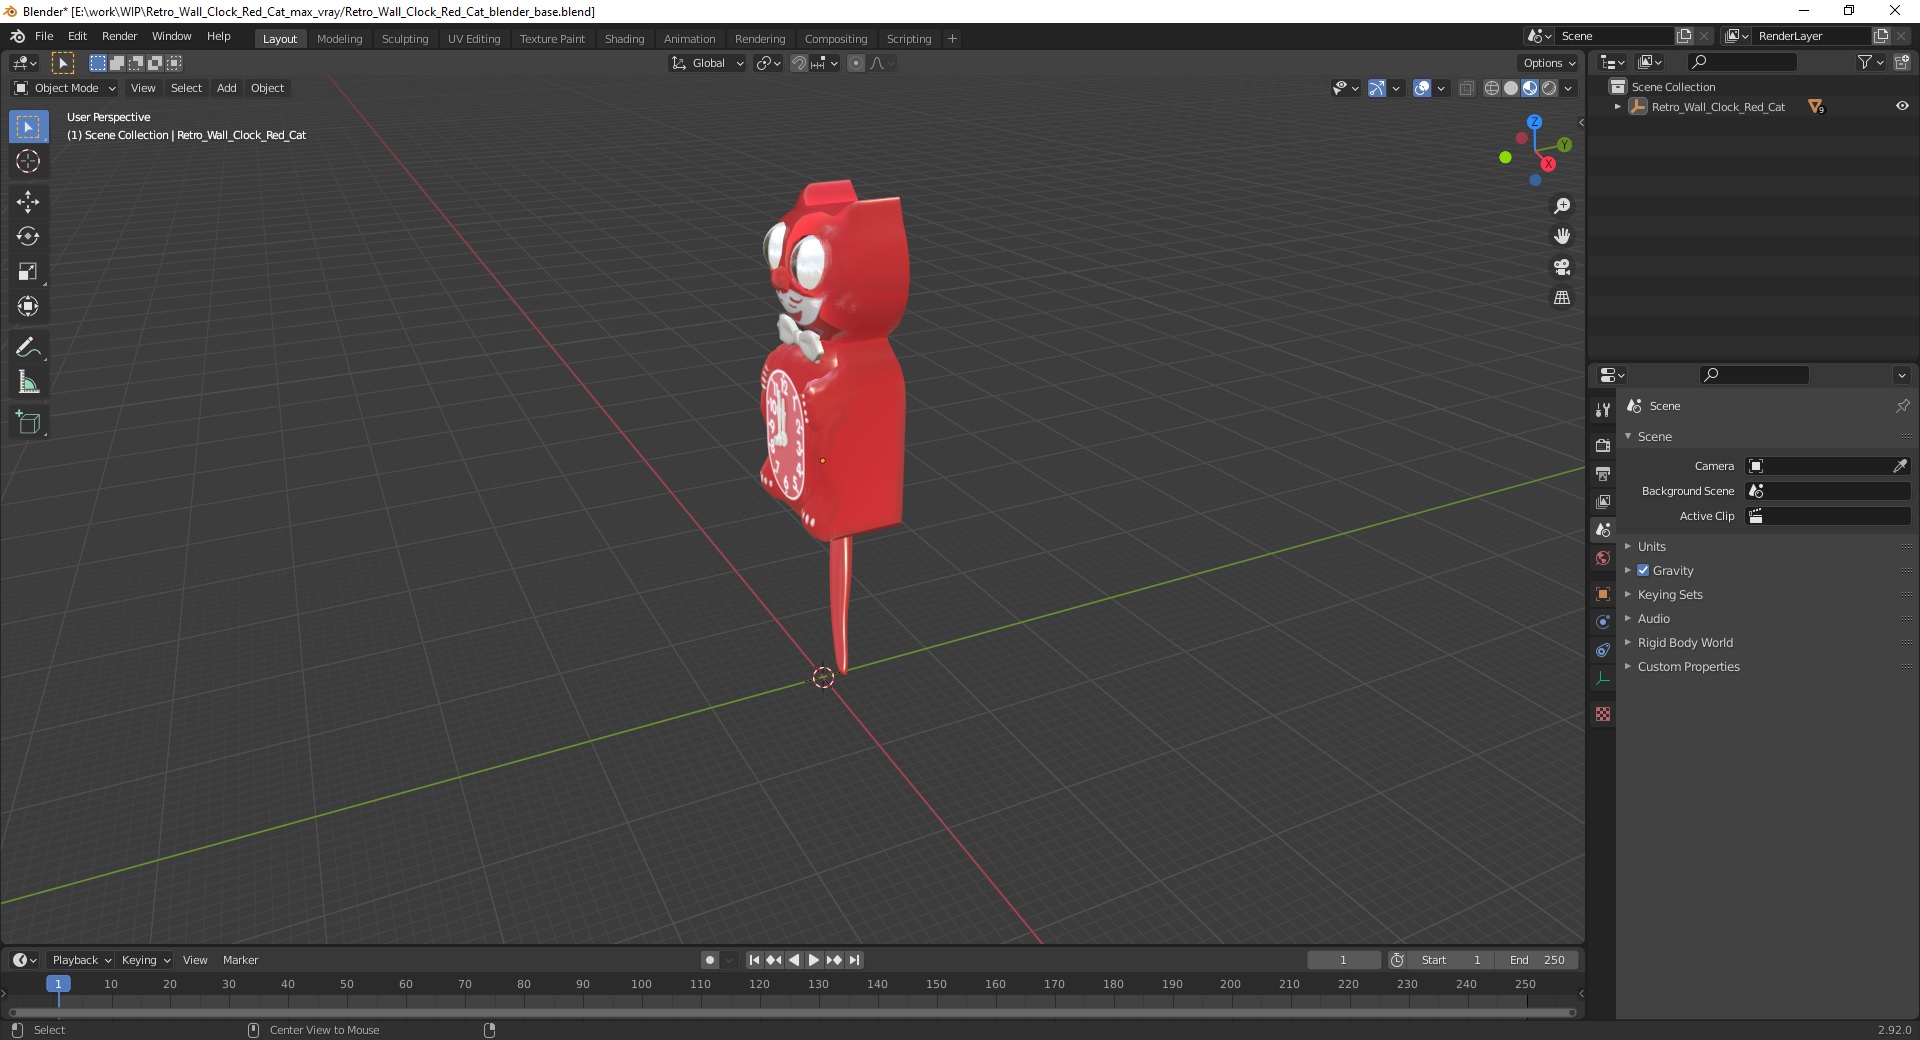Switch to Modeling workspace tab
1920x1040 pixels.
(x=339, y=39)
